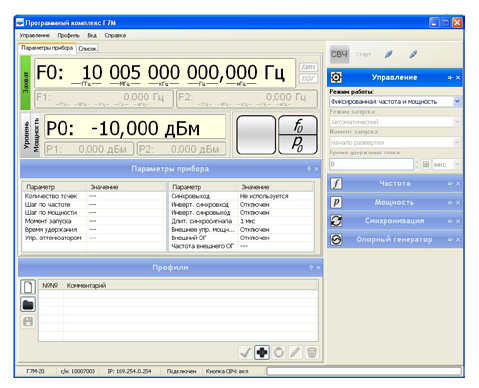Toggle the СВЧ output button

339,54
